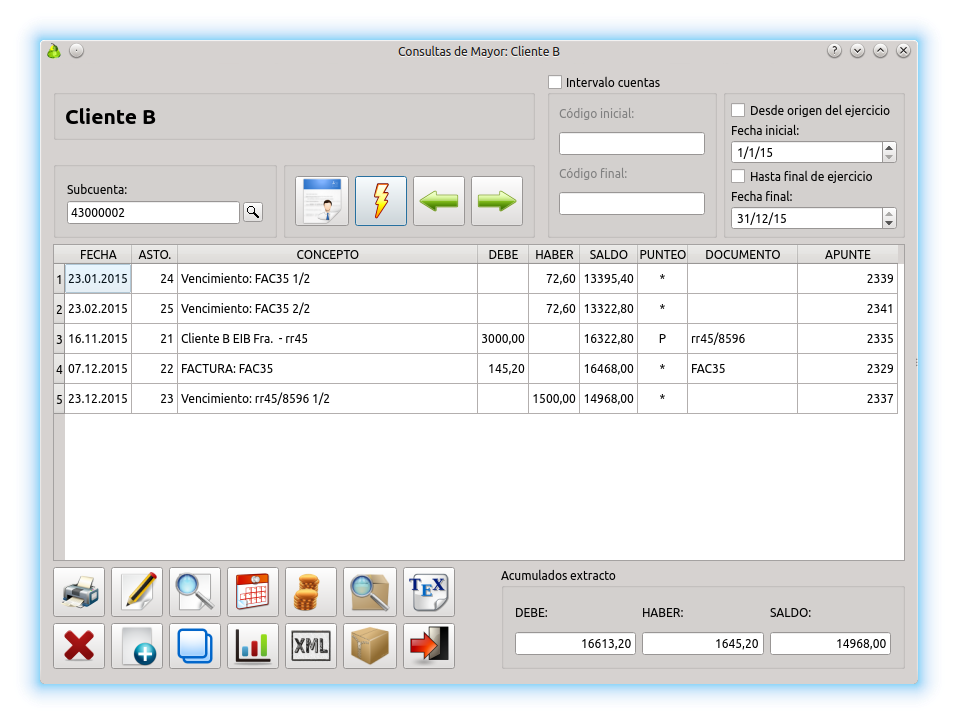The height and width of the screenshot is (724, 958).
Task: Check Desde origen del ejercicio
Action: (x=738, y=110)
